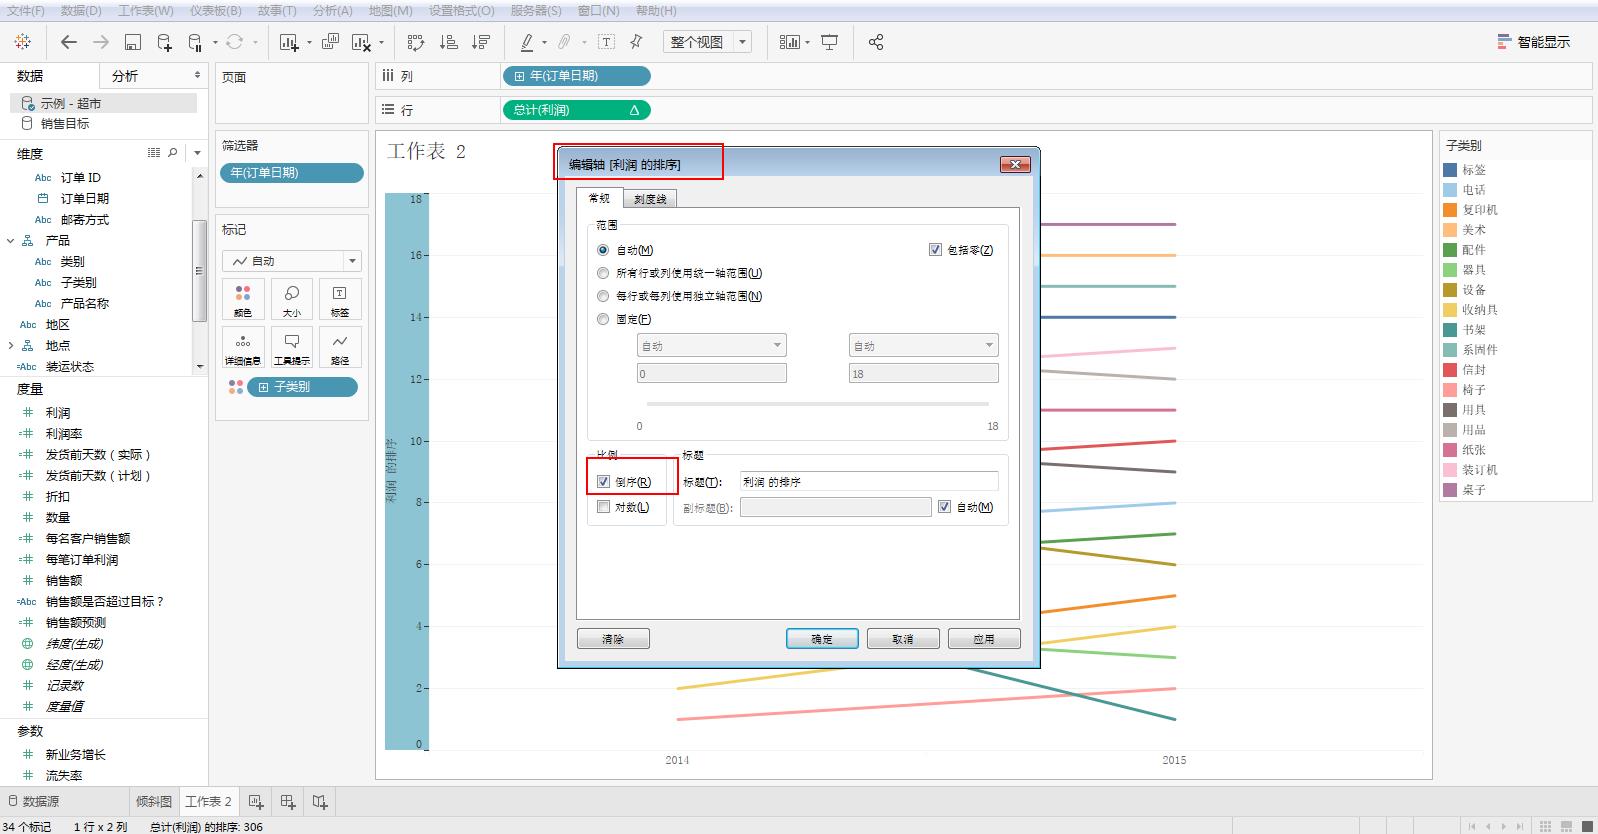Share the workbook using the share icon

click(x=876, y=42)
